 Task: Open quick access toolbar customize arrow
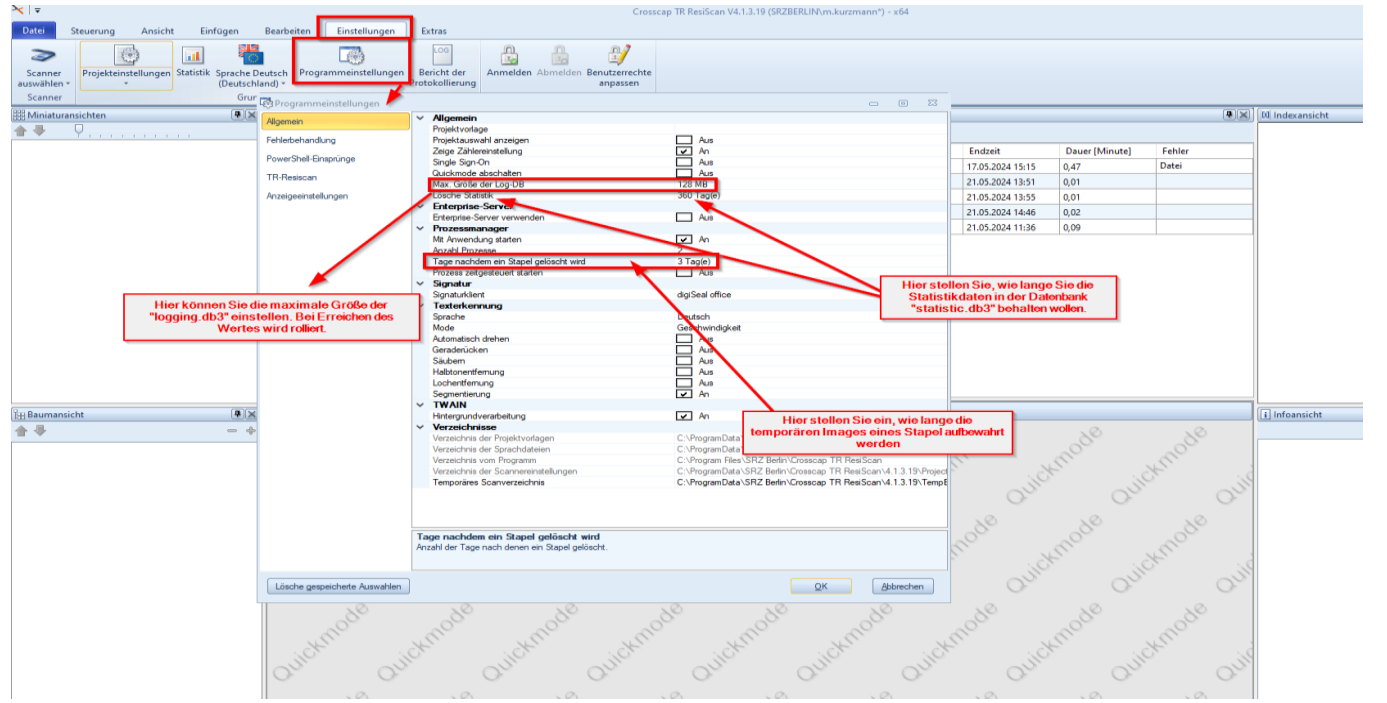(x=38, y=10)
